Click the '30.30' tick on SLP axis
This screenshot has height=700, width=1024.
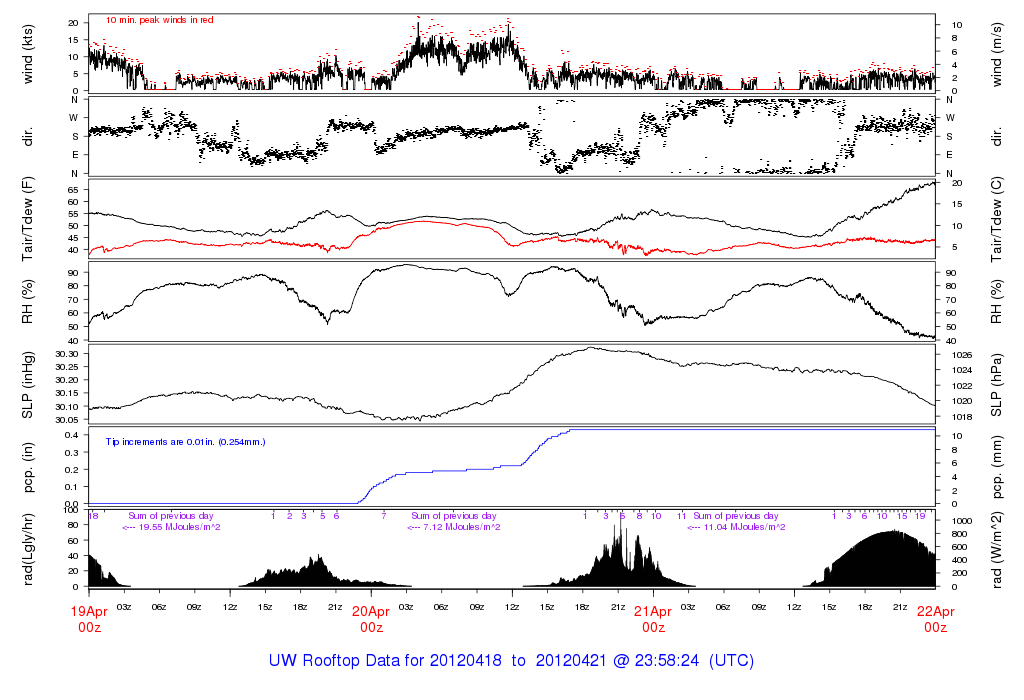click(x=67, y=354)
